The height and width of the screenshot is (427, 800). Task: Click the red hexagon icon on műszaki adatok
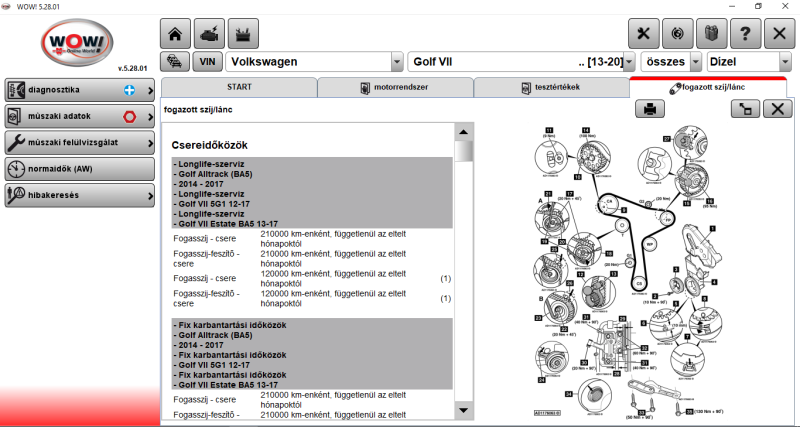point(130,117)
